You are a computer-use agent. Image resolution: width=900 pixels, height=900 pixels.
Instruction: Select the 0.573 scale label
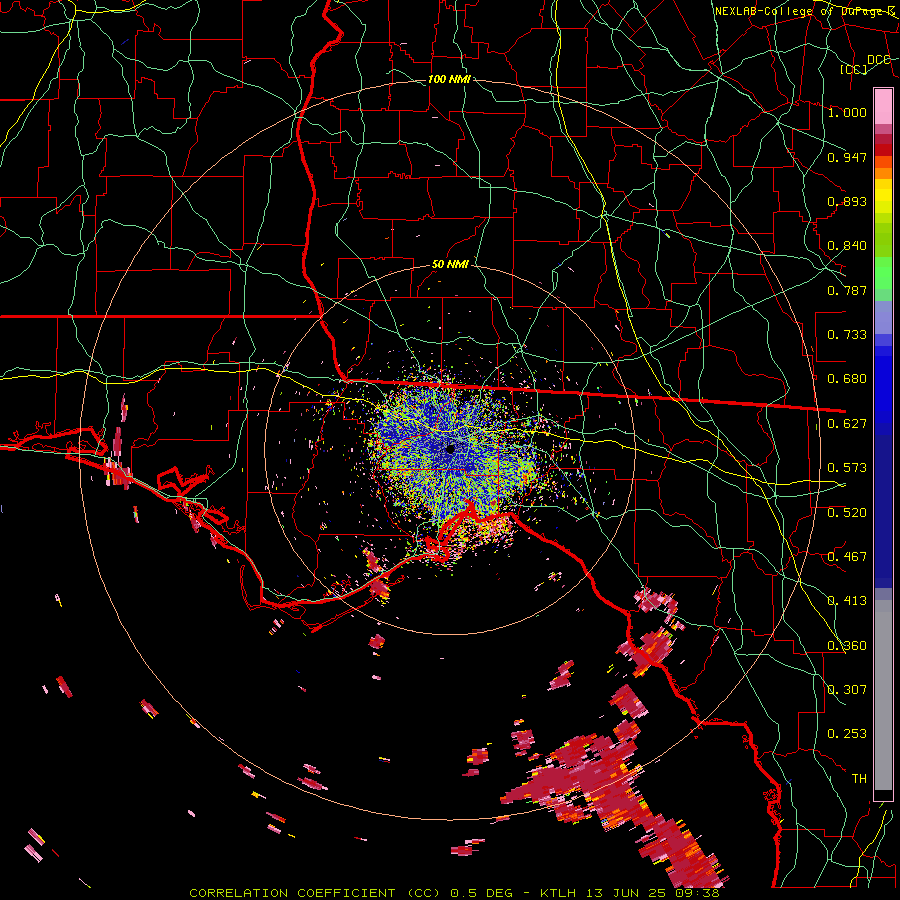847,468
